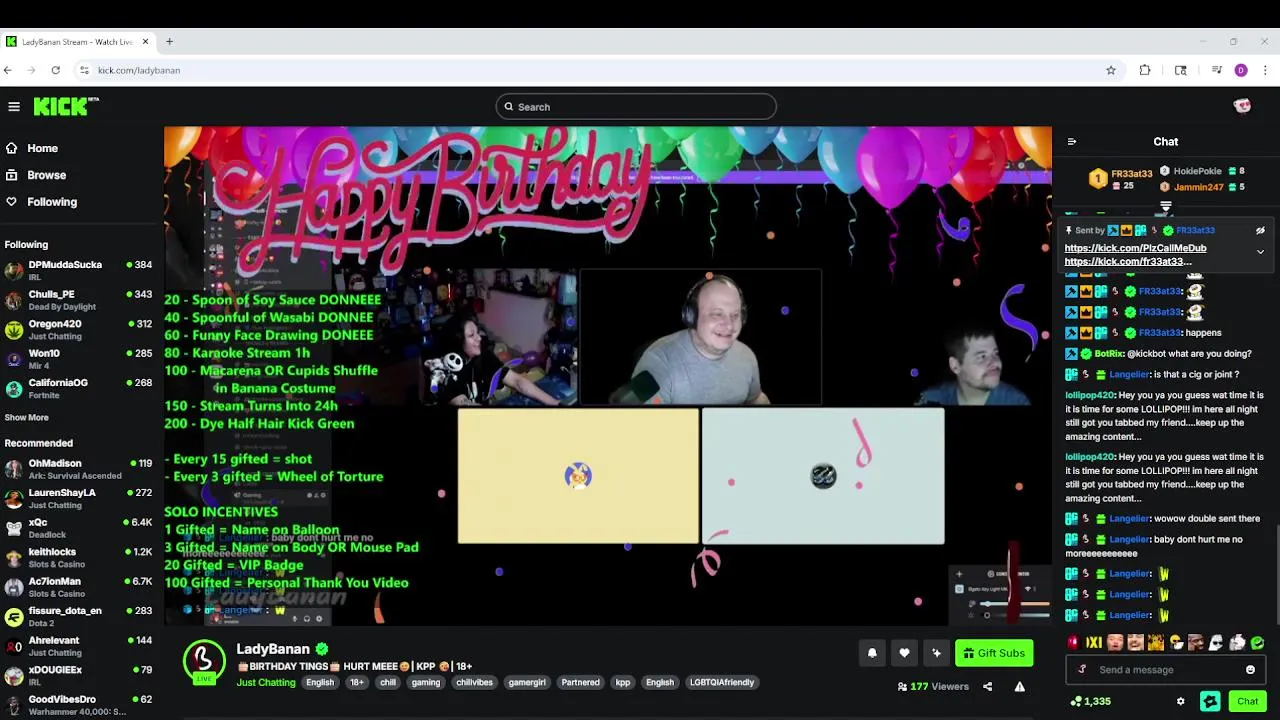Click the green Chat send button

point(1247,702)
